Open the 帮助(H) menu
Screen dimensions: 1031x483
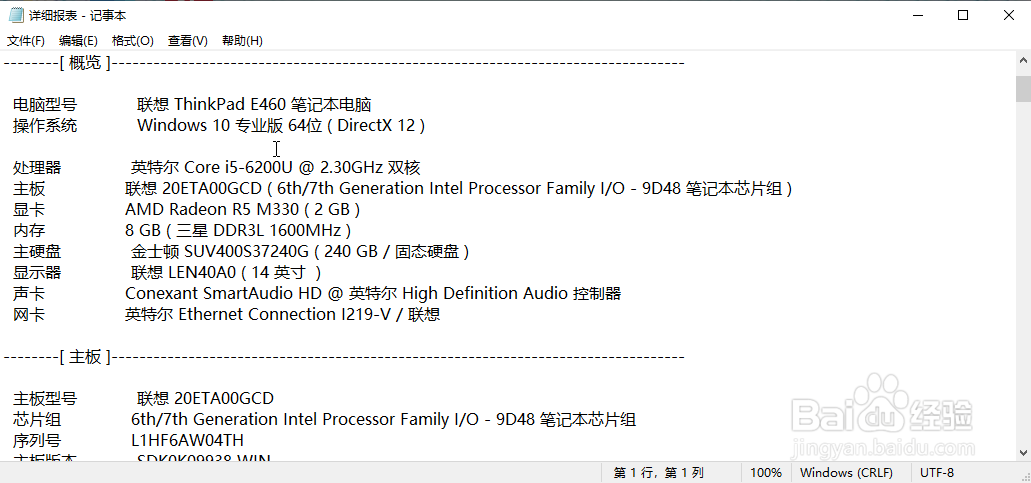pos(242,41)
